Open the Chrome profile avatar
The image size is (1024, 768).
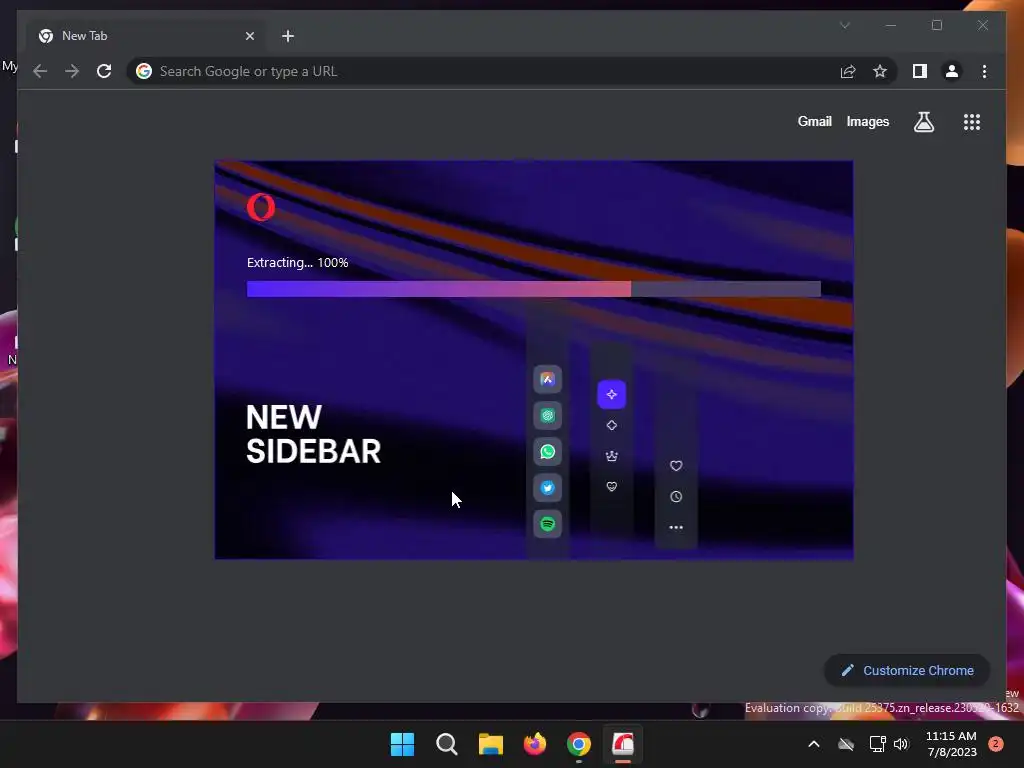952,71
